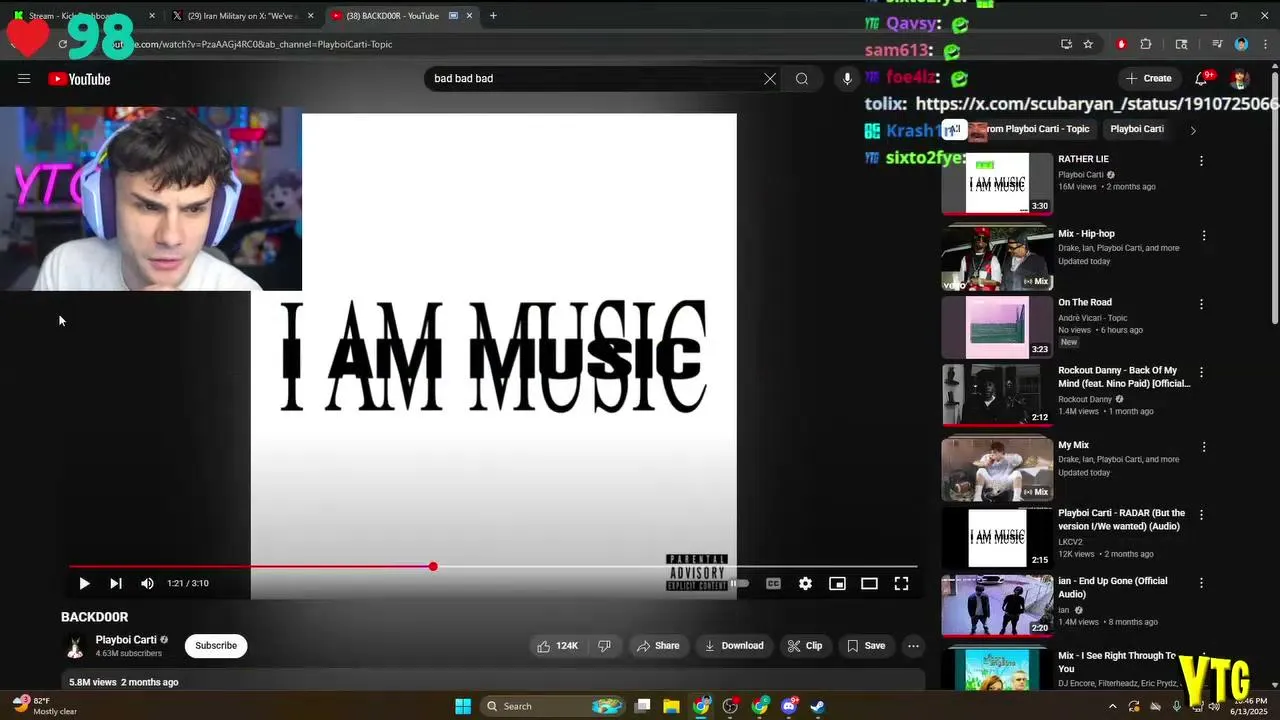Open the 'Mix - Hip-hop' playlist title
The image size is (1280, 720).
click(1086, 234)
